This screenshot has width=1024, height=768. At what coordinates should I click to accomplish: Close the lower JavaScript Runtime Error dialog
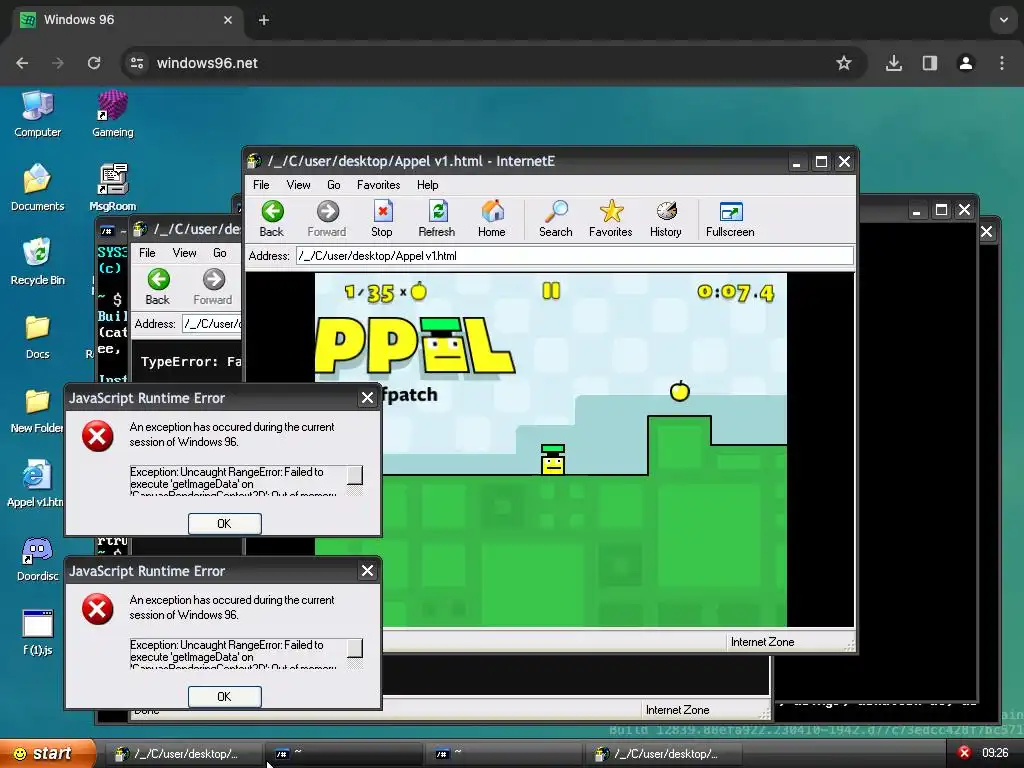coord(368,571)
